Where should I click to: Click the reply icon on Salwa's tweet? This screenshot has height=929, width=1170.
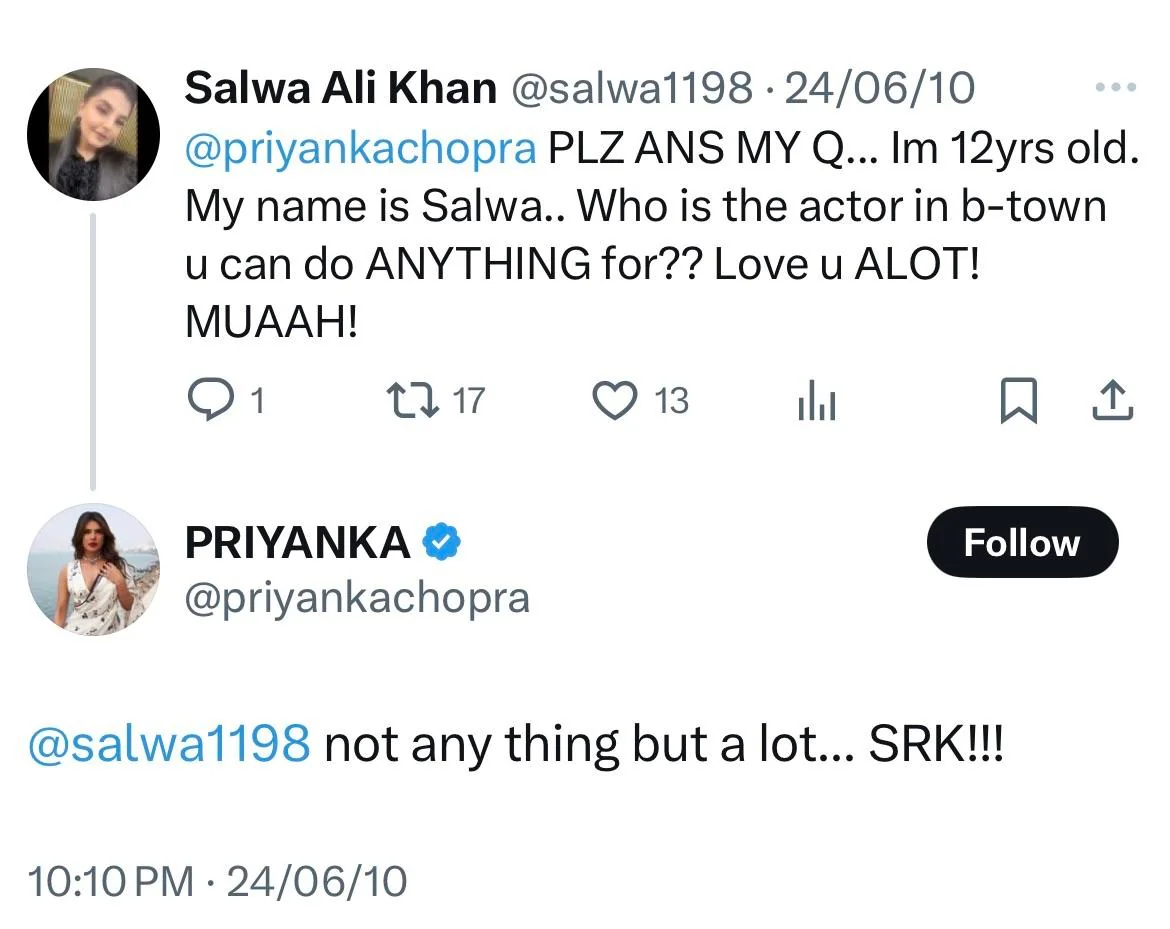pyautogui.click(x=209, y=401)
